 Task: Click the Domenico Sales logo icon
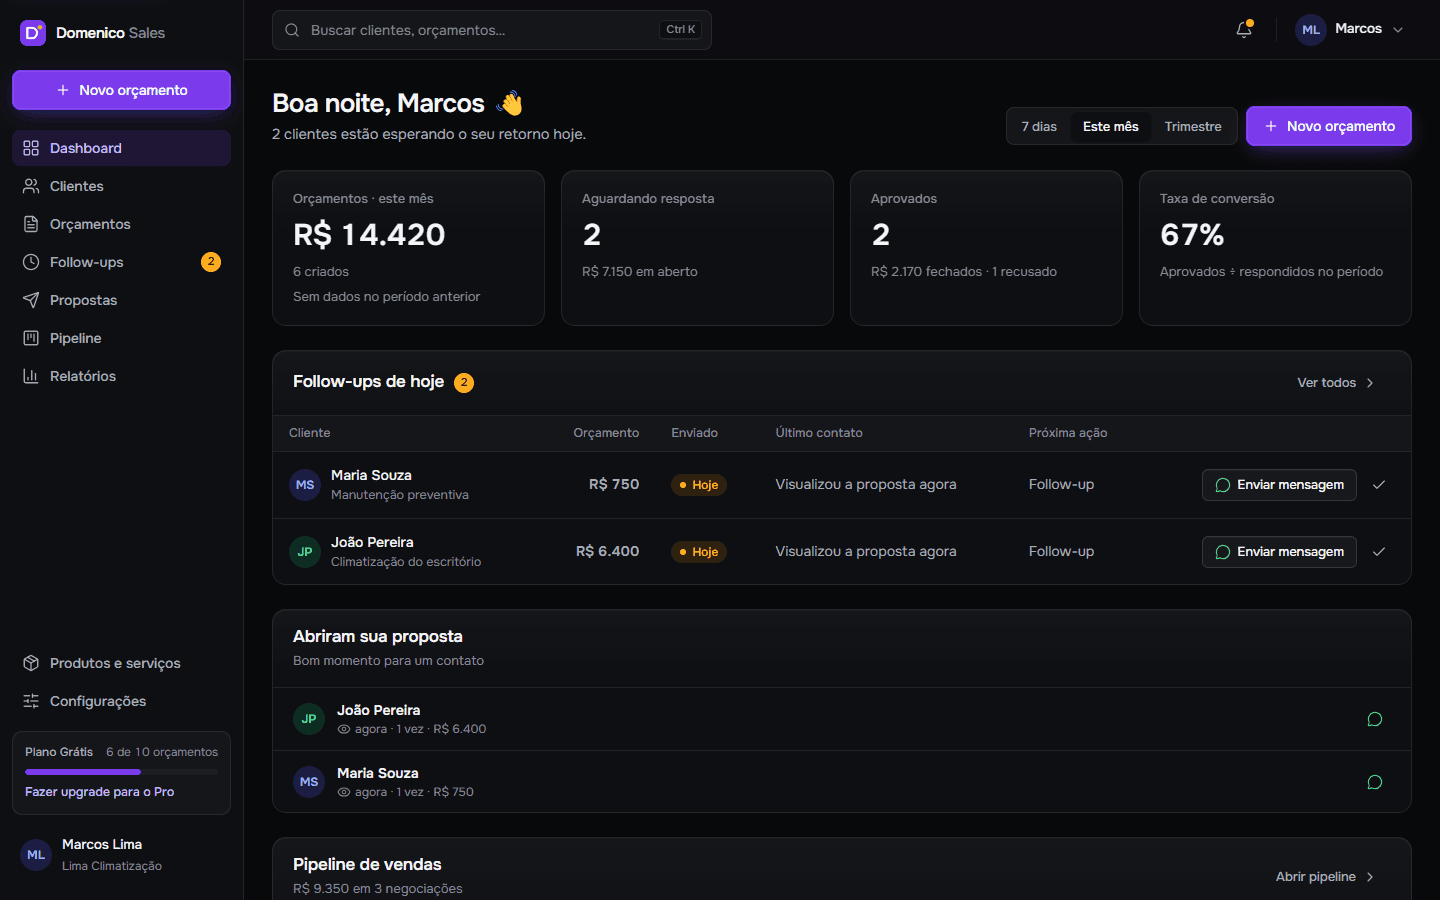click(x=33, y=33)
